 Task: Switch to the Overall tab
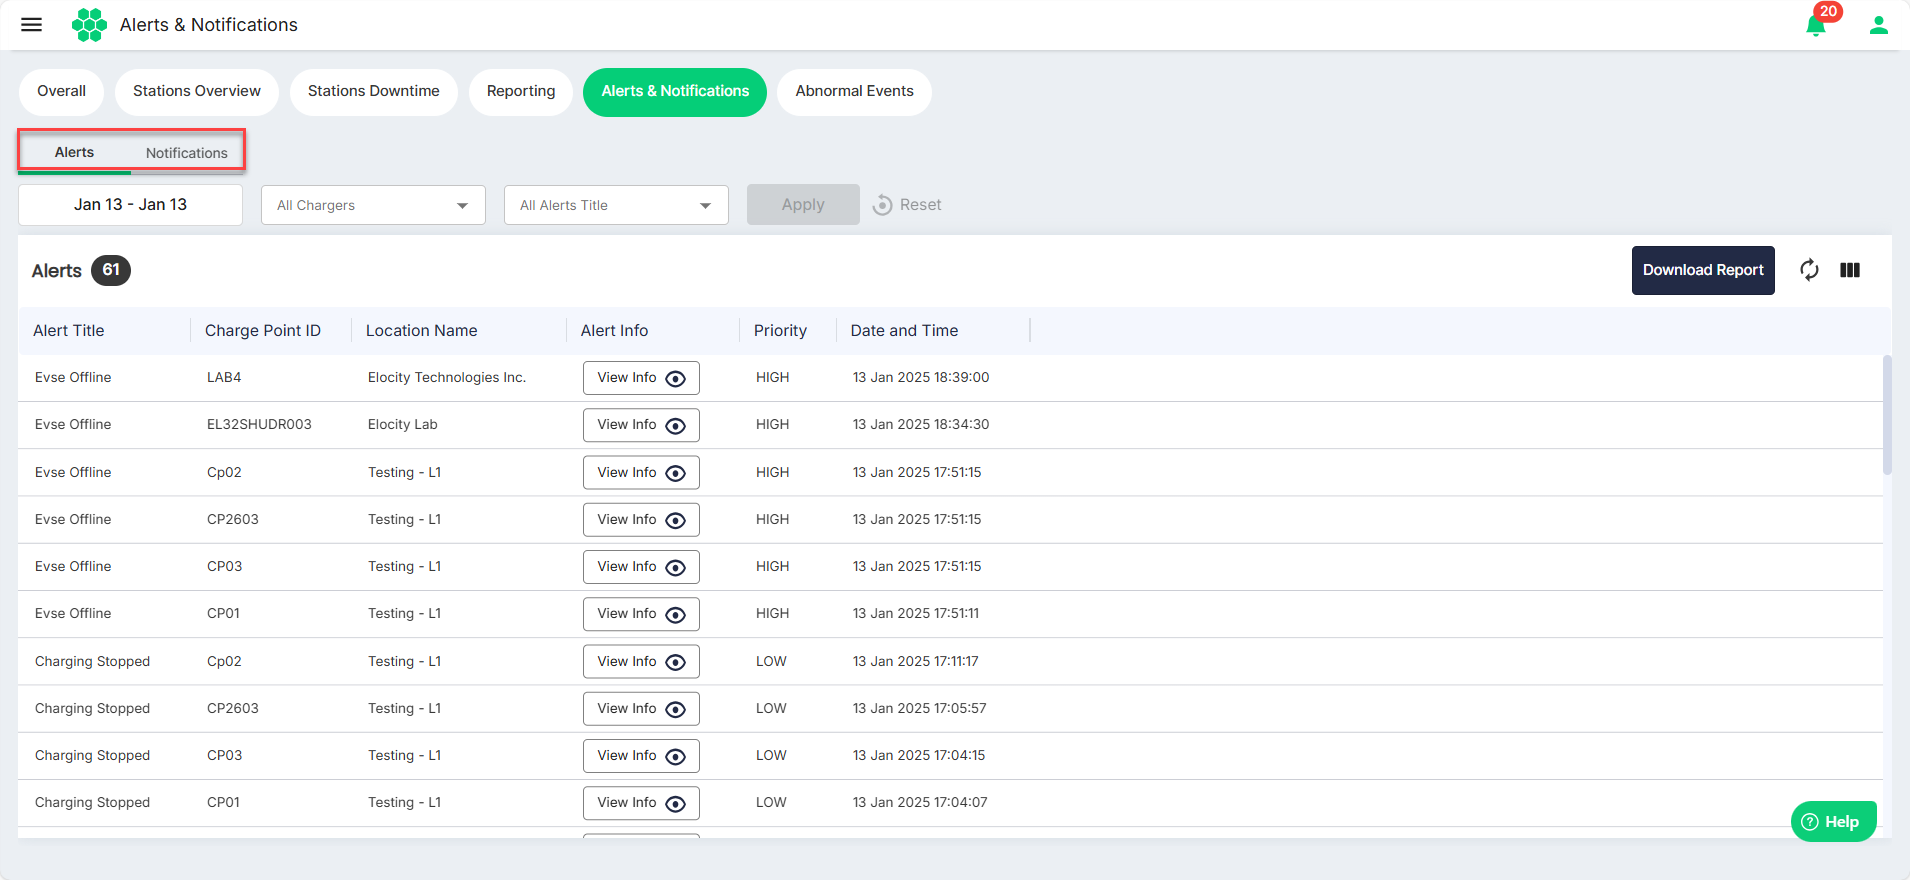[x=61, y=91]
